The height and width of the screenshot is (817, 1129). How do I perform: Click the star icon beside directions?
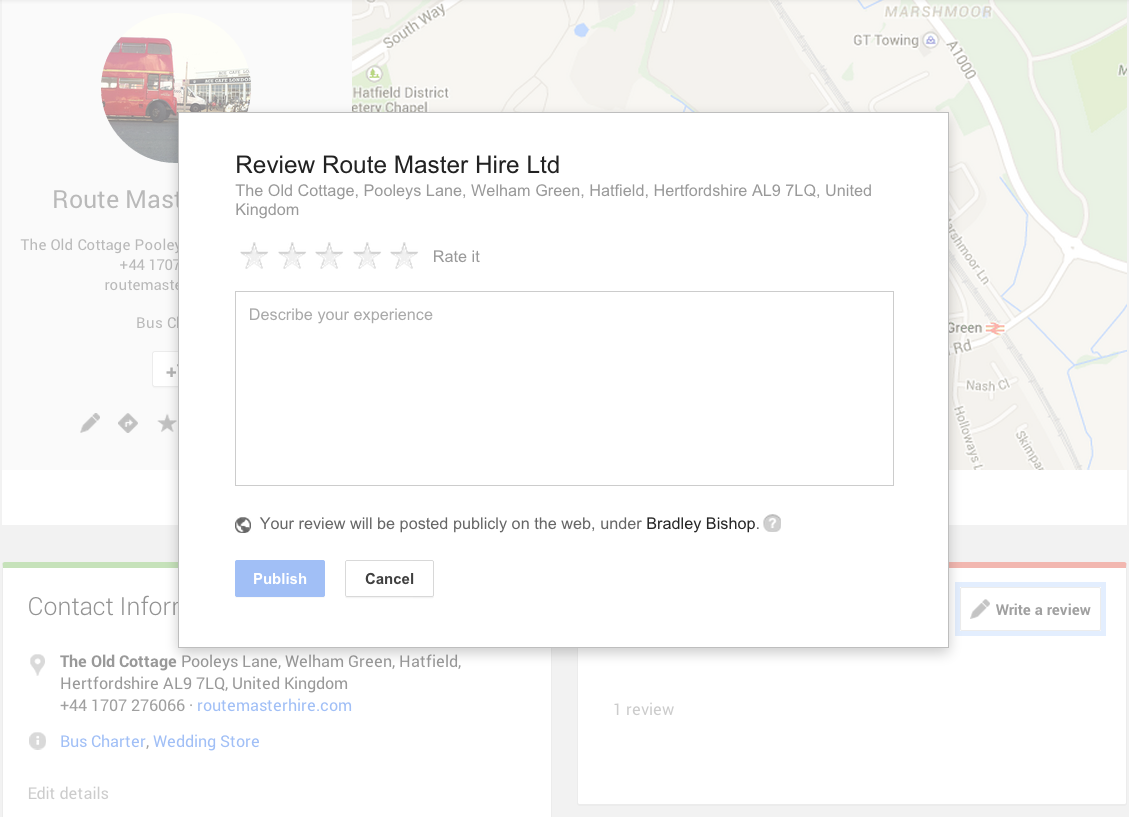point(166,423)
